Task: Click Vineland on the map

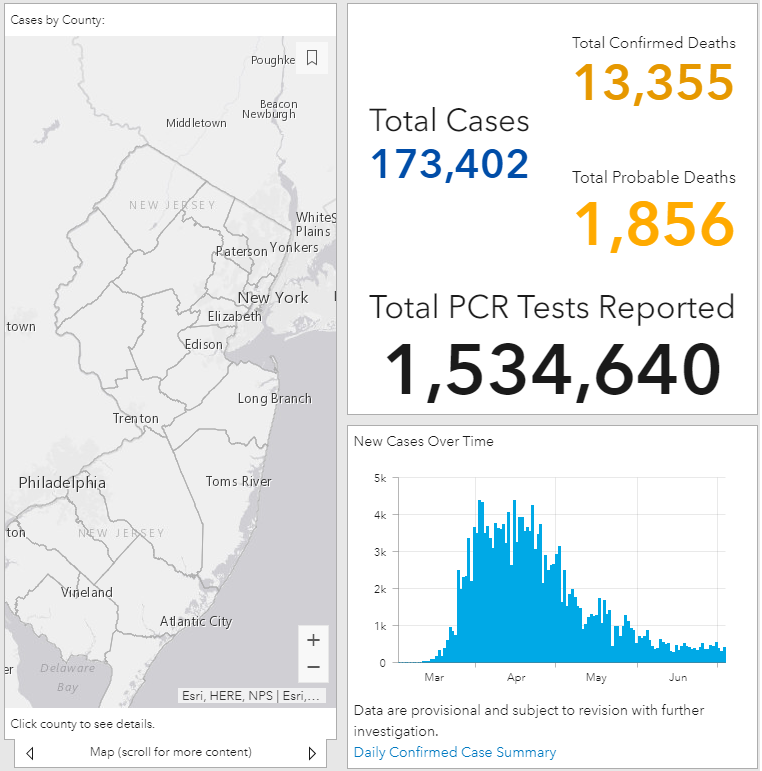Action: [87, 592]
